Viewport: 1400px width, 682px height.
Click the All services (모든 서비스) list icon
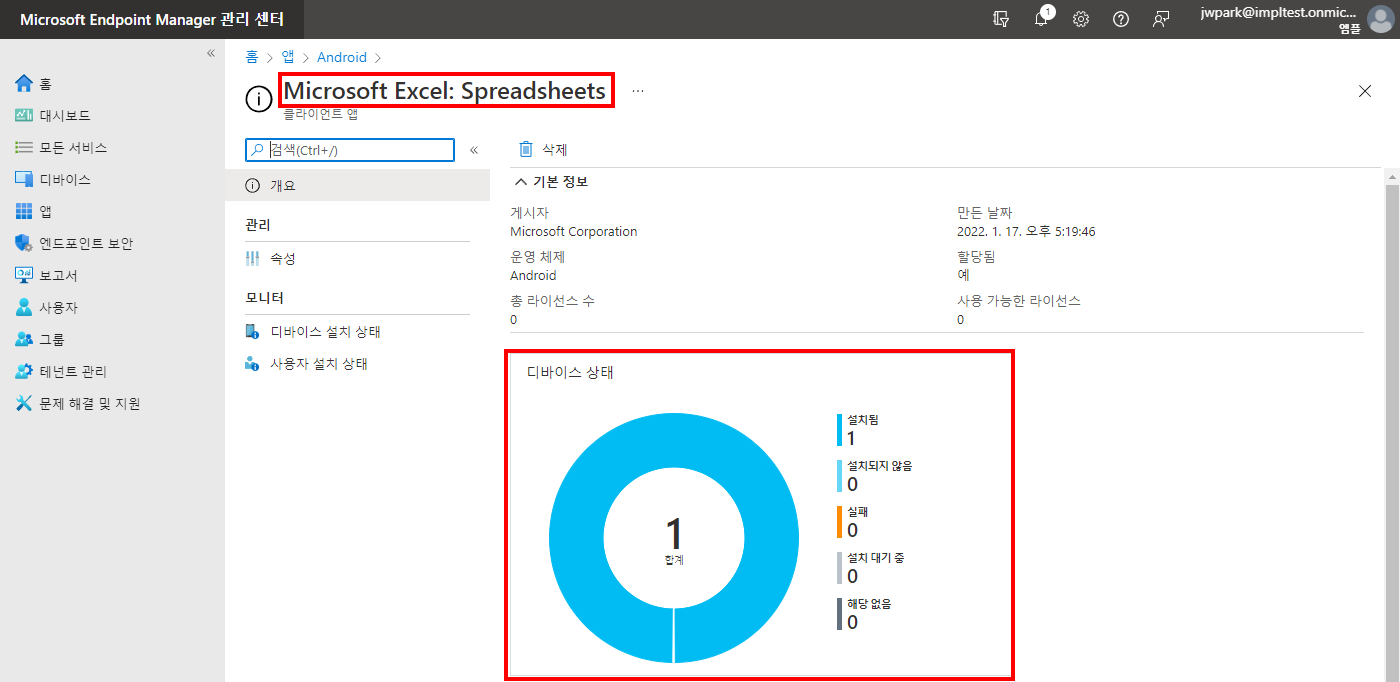pyautogui.click(x=24, y=147)
